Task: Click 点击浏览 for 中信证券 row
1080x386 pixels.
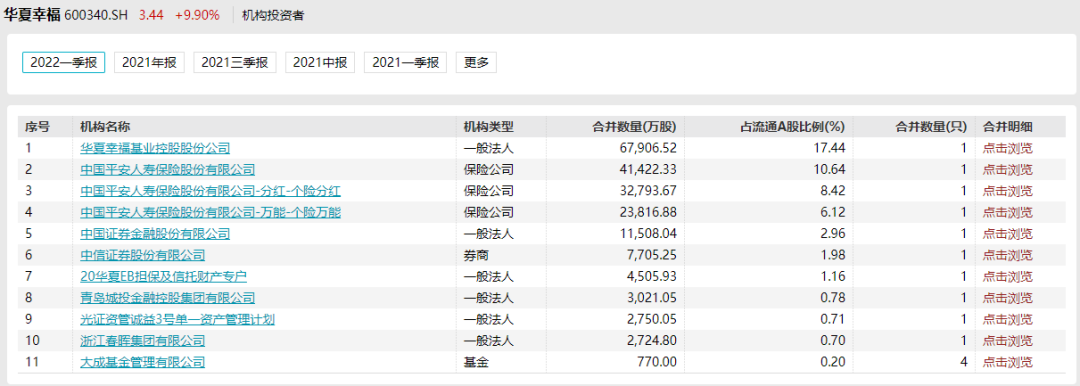Action: pos(1008,255)
